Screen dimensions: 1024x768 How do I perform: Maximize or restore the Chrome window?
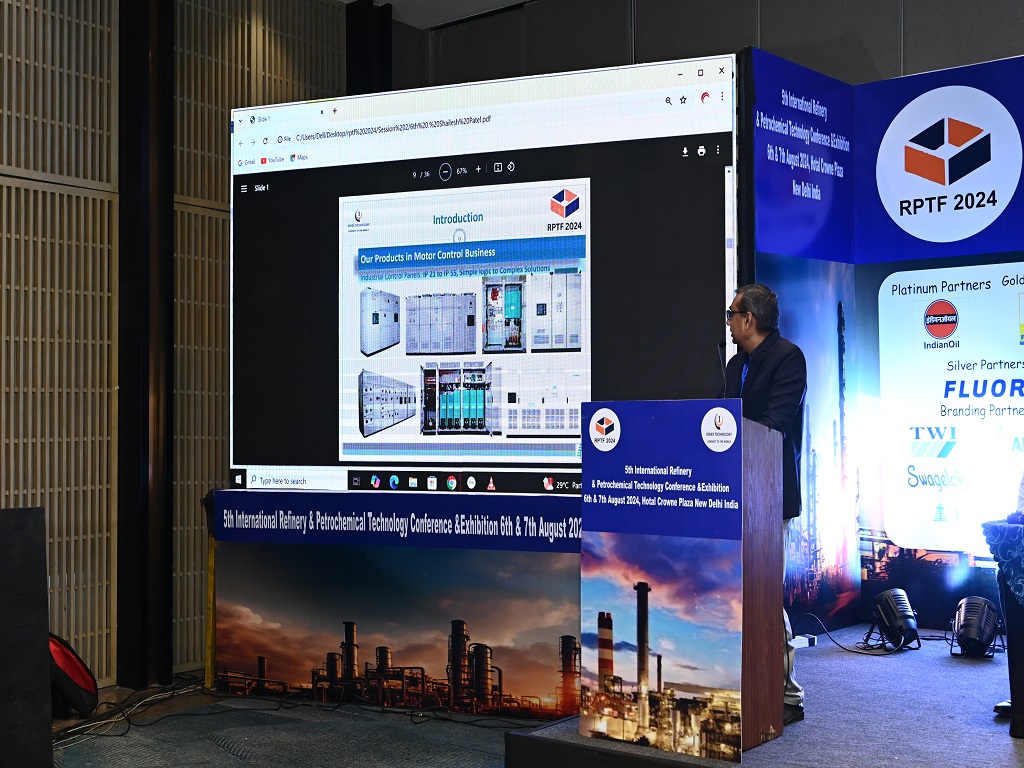tap(701, 72)
